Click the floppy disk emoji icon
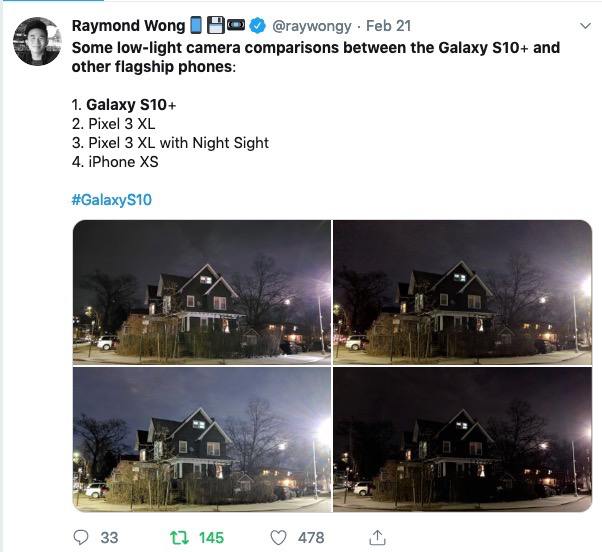The width and height of the screenshot is (602, 552). click(215, 25)
